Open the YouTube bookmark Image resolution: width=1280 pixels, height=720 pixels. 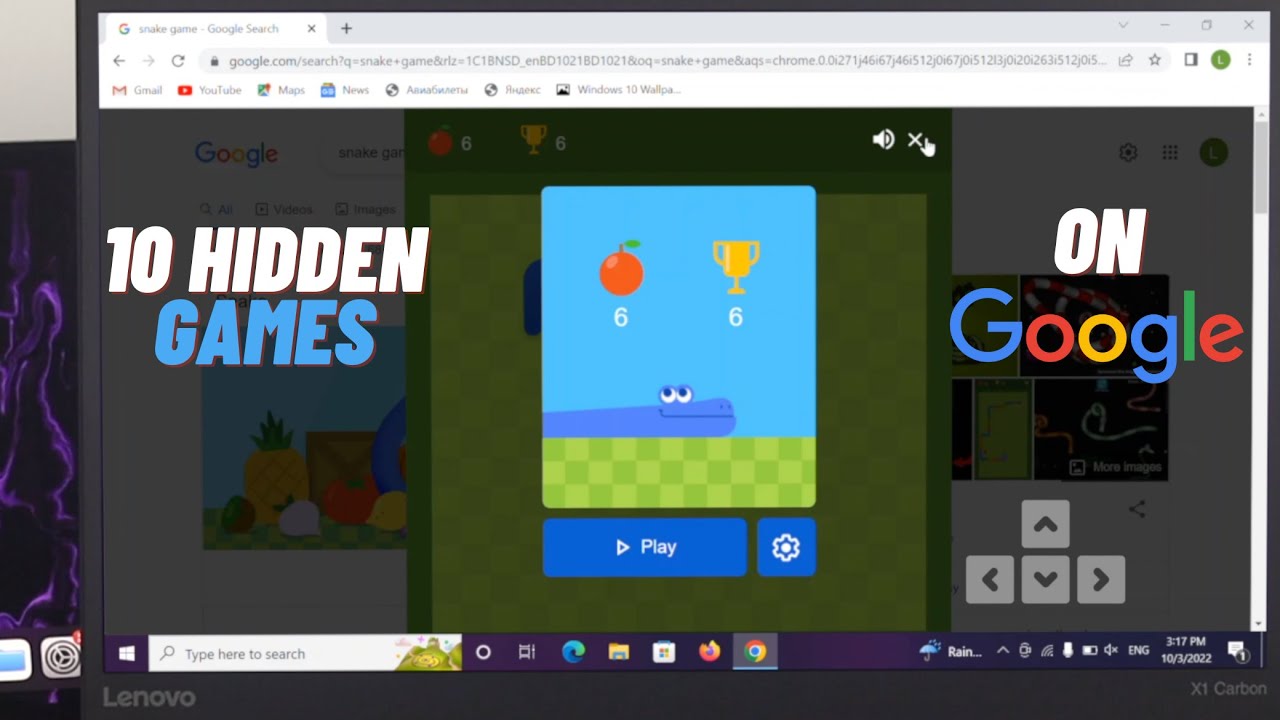(209, 90)
